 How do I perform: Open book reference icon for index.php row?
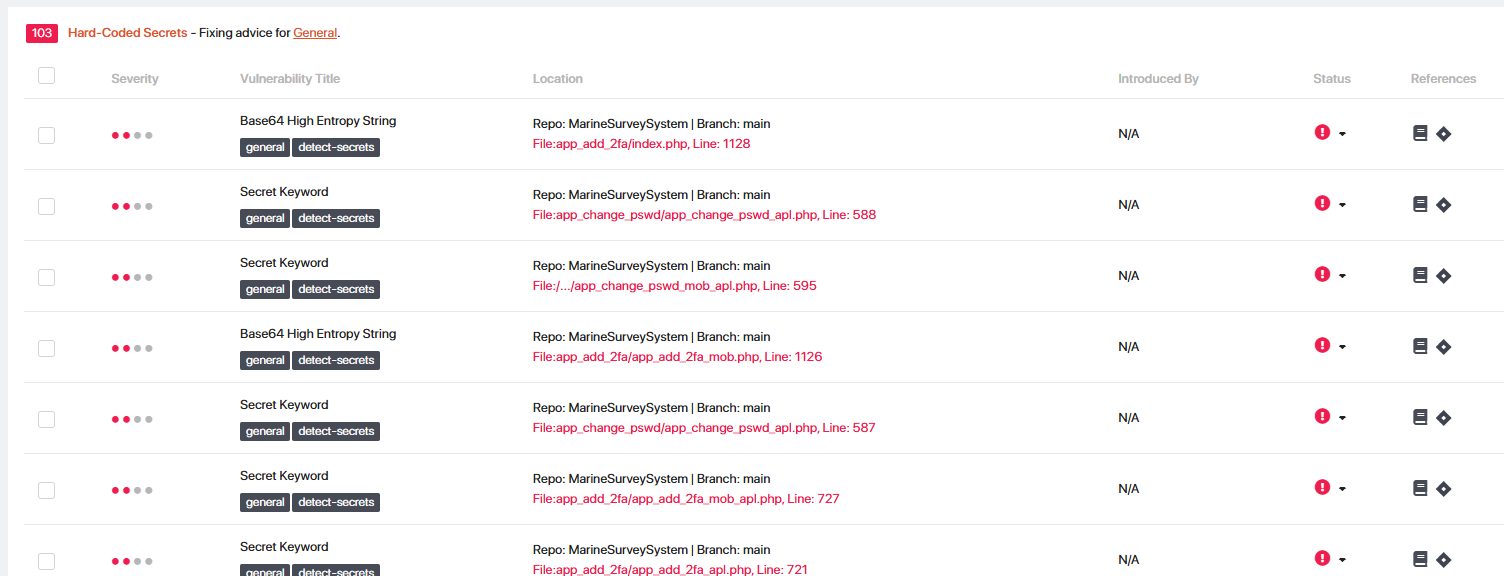click(1420, 133)
